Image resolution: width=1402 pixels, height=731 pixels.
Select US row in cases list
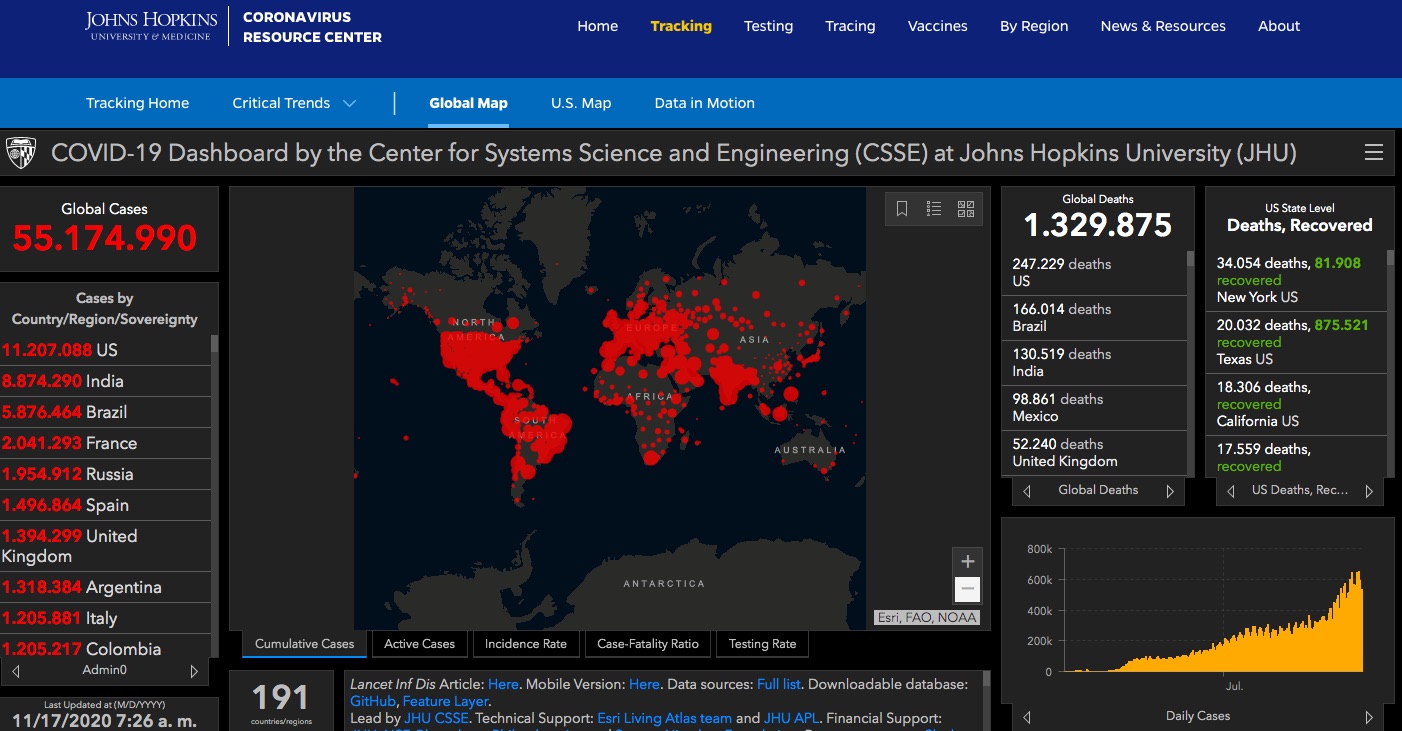pos(105,350)
